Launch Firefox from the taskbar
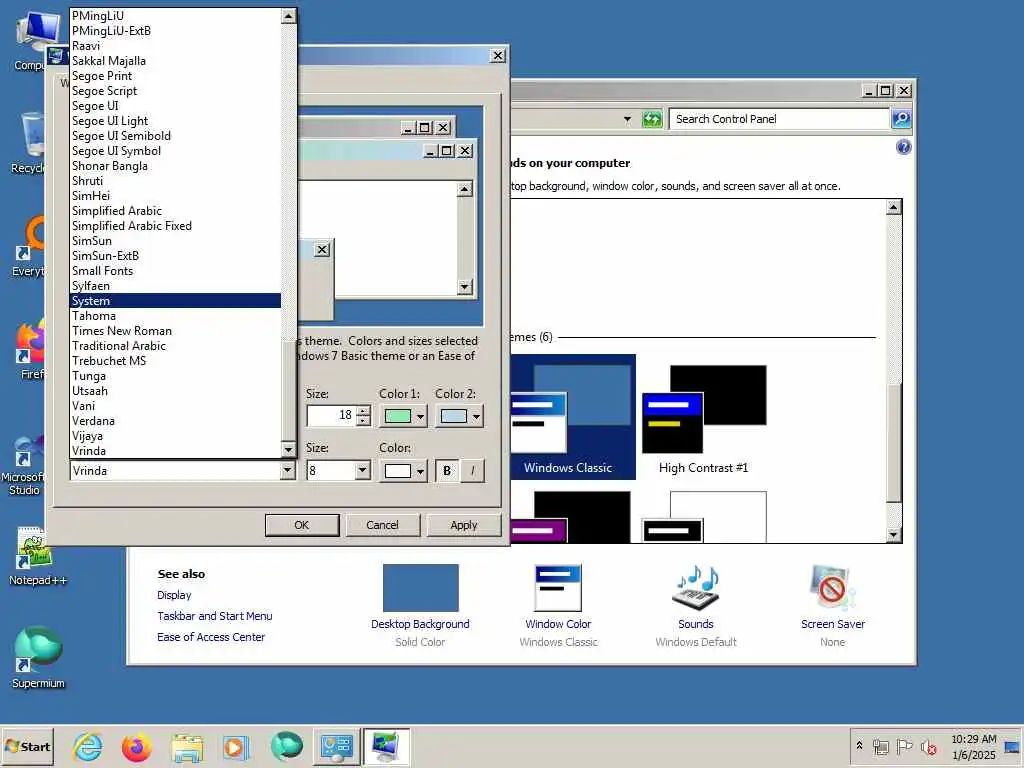The width and height of the screenshot is (1024, 768). (137, 747)
